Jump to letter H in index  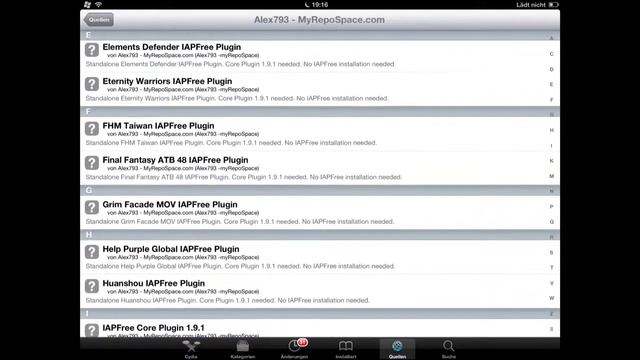coord(551,130)
